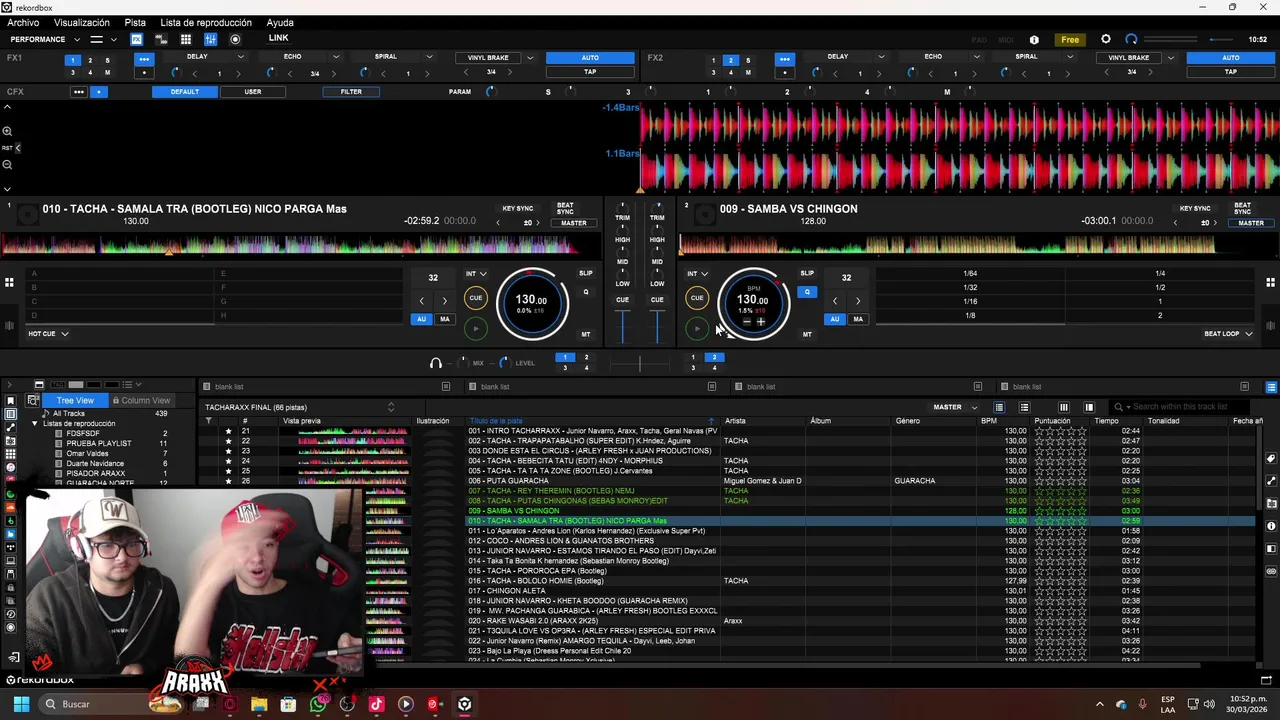The height and width of the screenshot is (720, 1280).
Task: Open the Windows Start menu
Action: [21, 704]
